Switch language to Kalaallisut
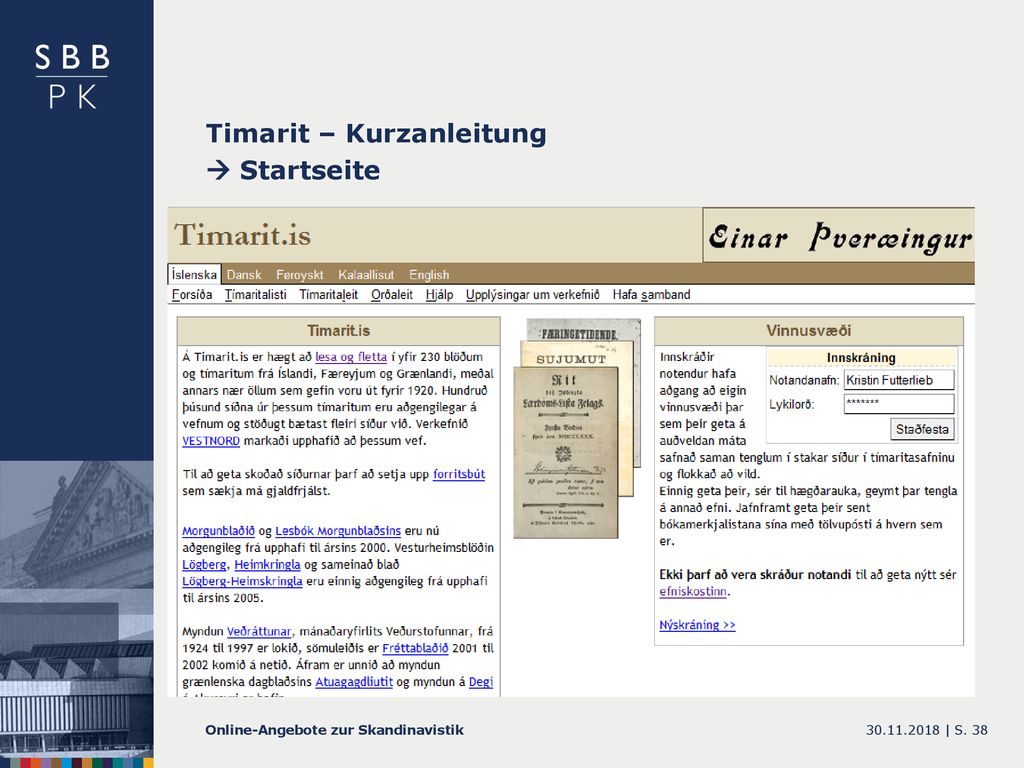Image resolution: width=1024 pixels, height=768 pixels. coord(366,275)
